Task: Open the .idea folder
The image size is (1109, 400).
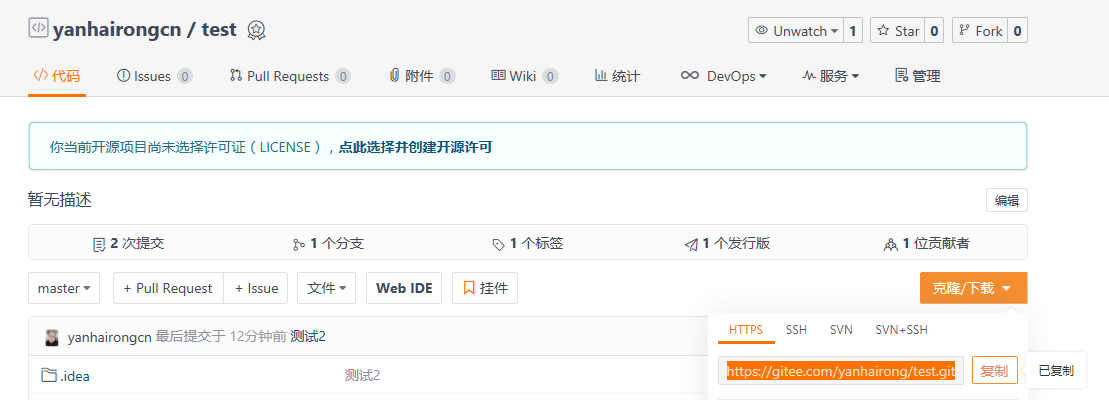Action: [x=74, y=376]
